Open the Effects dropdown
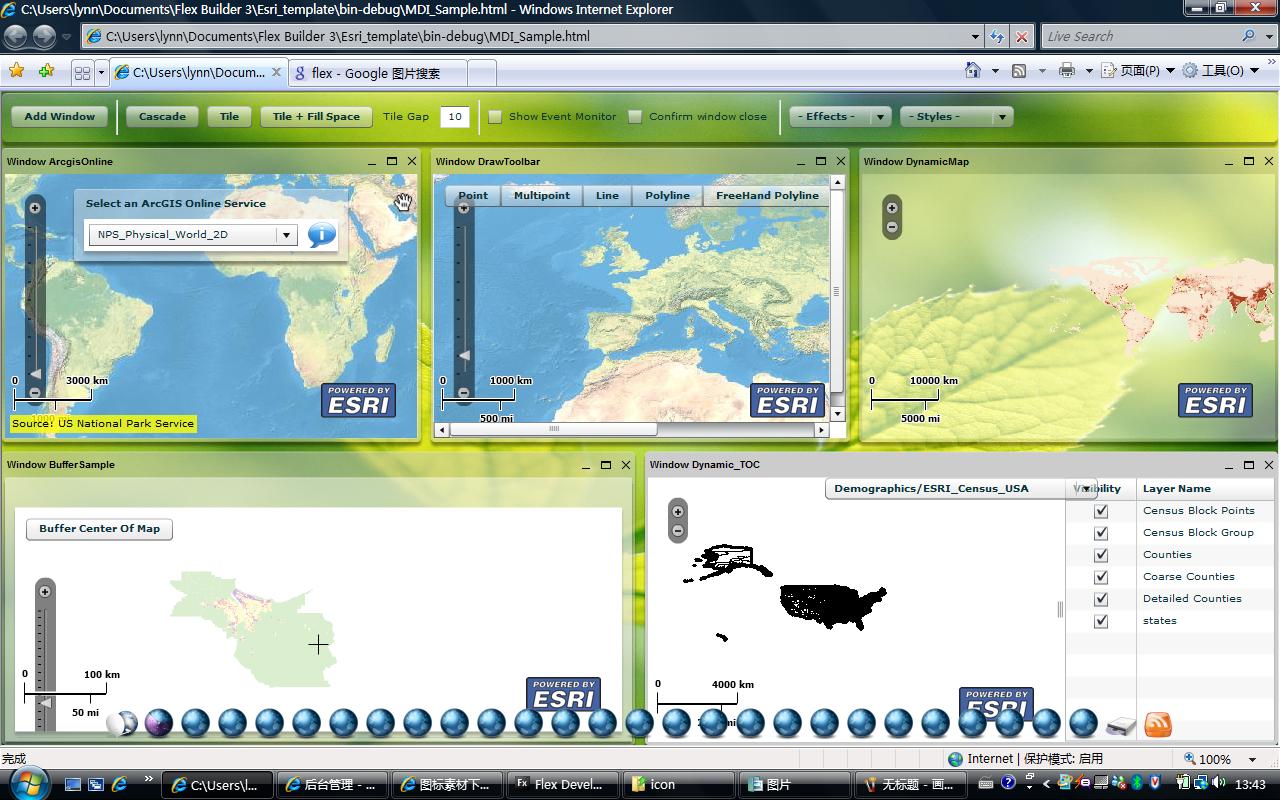1280x800 pixels. point(840,116)
